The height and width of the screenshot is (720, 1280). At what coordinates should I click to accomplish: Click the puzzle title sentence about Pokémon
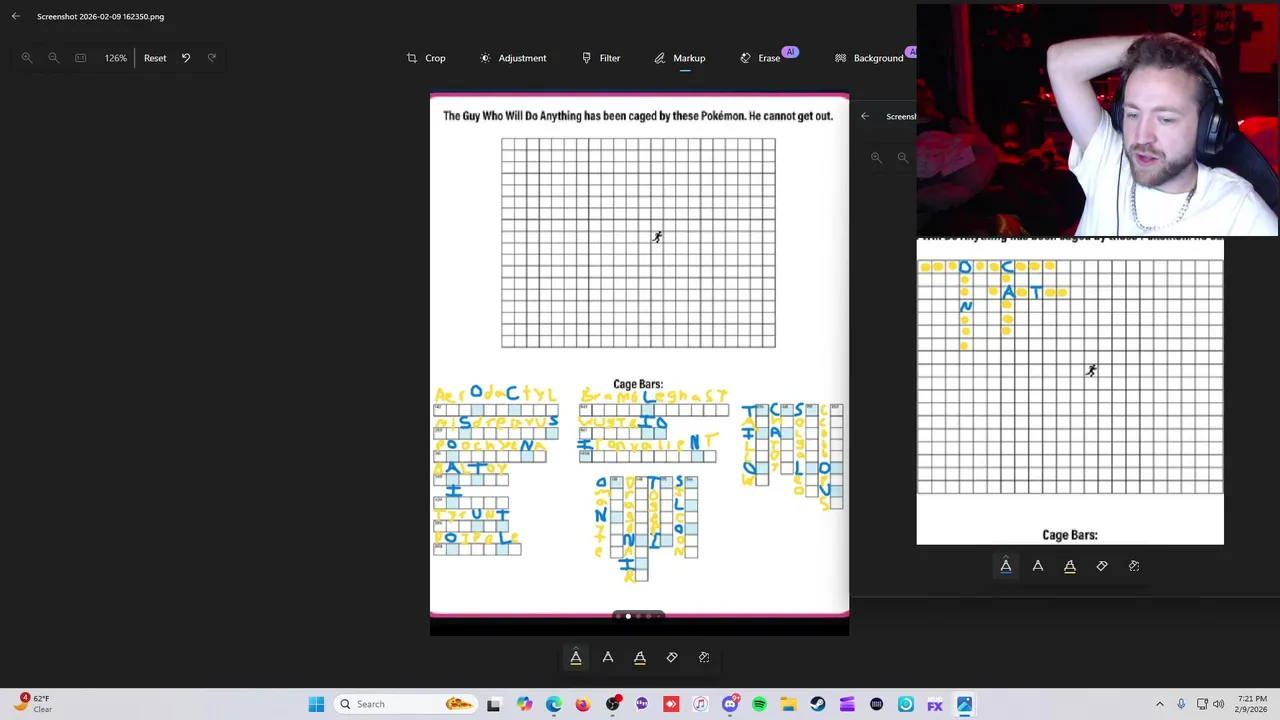(x=638, y=116)
